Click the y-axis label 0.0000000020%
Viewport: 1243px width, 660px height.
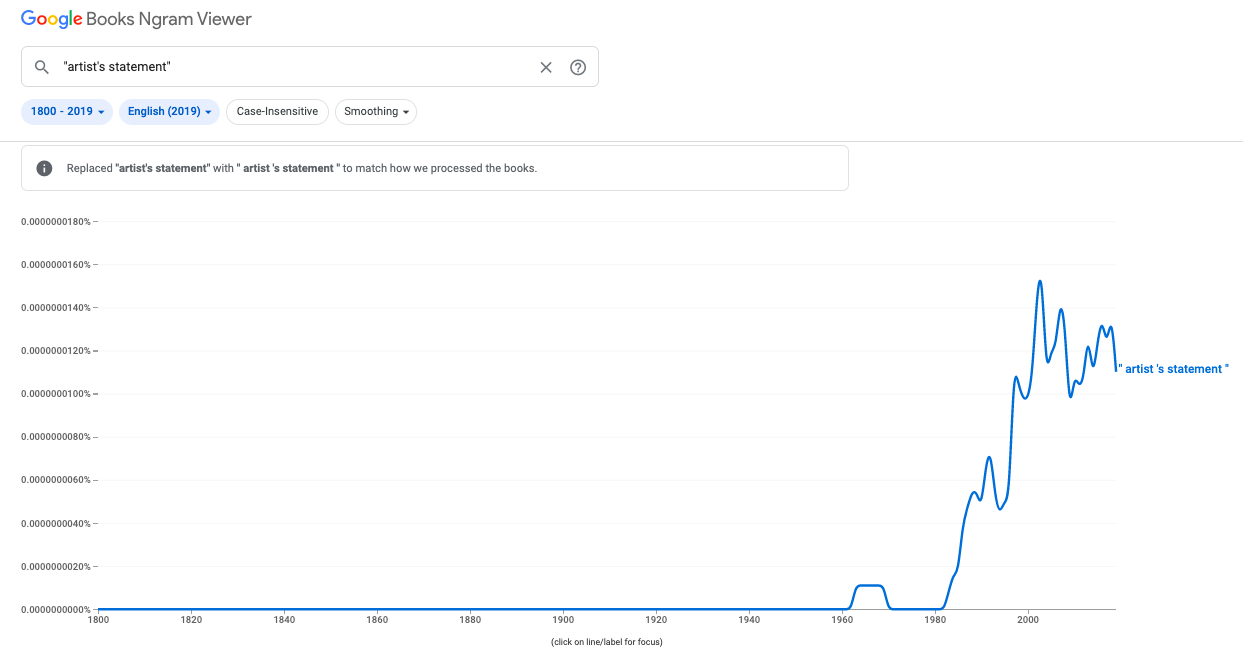pyautogui.click(x=55, y=566)
